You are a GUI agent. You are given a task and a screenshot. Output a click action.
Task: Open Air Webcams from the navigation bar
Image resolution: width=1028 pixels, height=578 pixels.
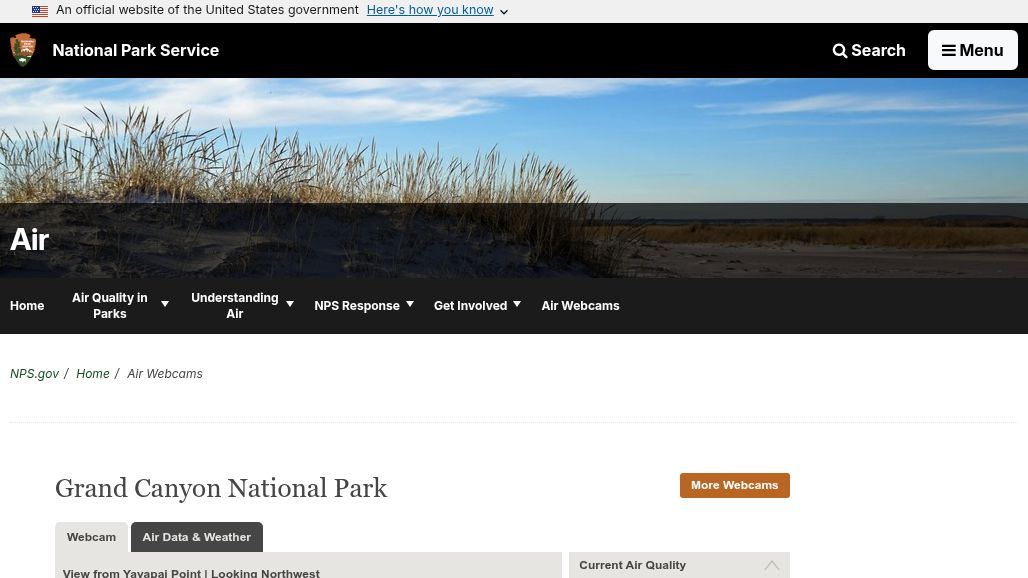coord(580,305)
